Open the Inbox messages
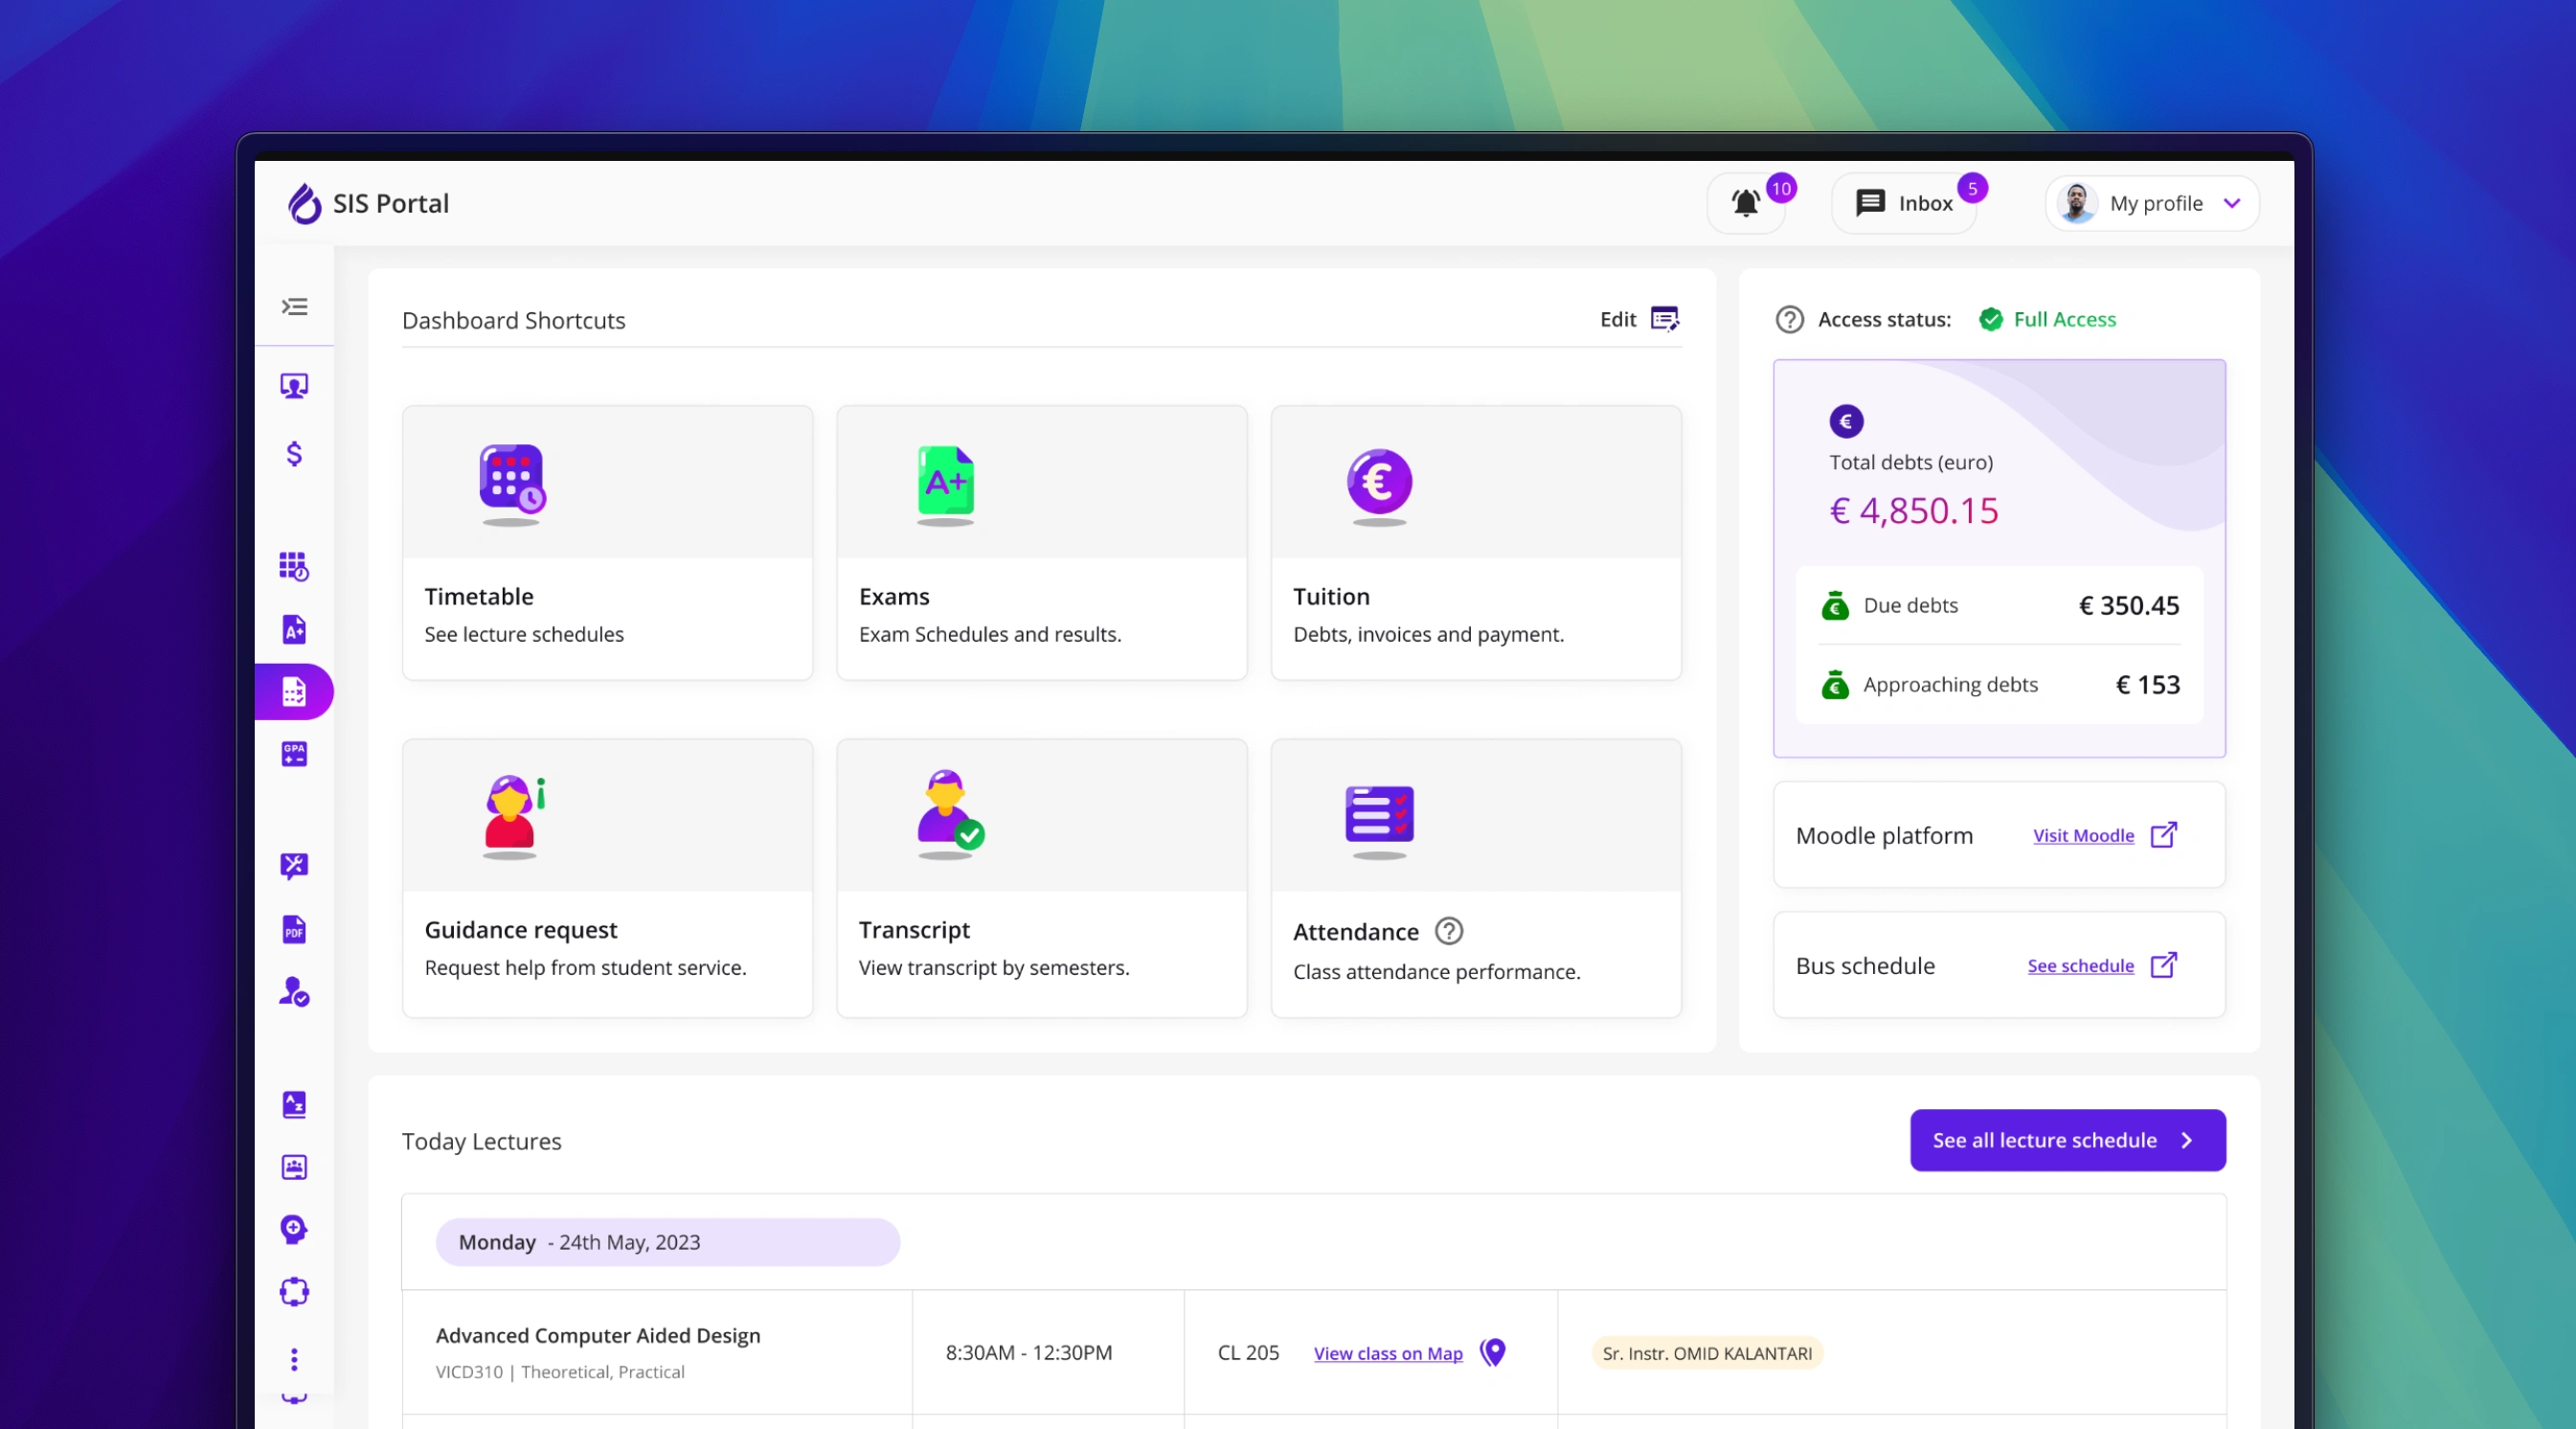The height and width of the screenshot is (1429, 2576). pyautogui.click(x=1904, y=204)
